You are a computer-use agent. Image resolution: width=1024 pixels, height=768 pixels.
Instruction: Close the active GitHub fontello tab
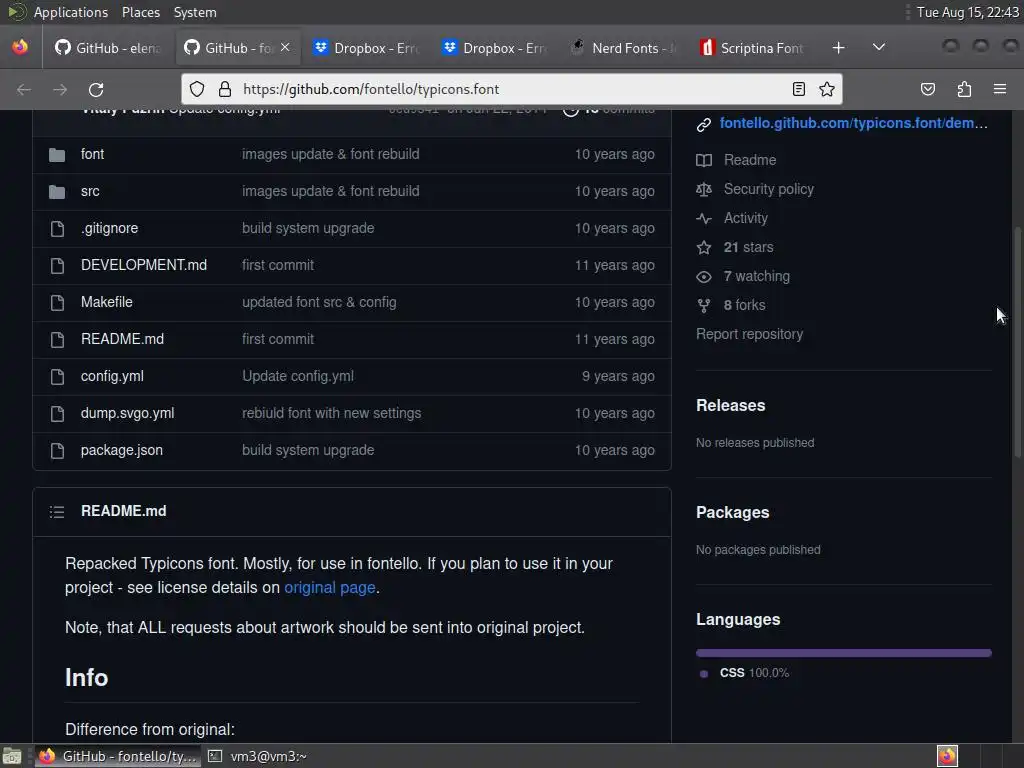(x=285, y=47)
